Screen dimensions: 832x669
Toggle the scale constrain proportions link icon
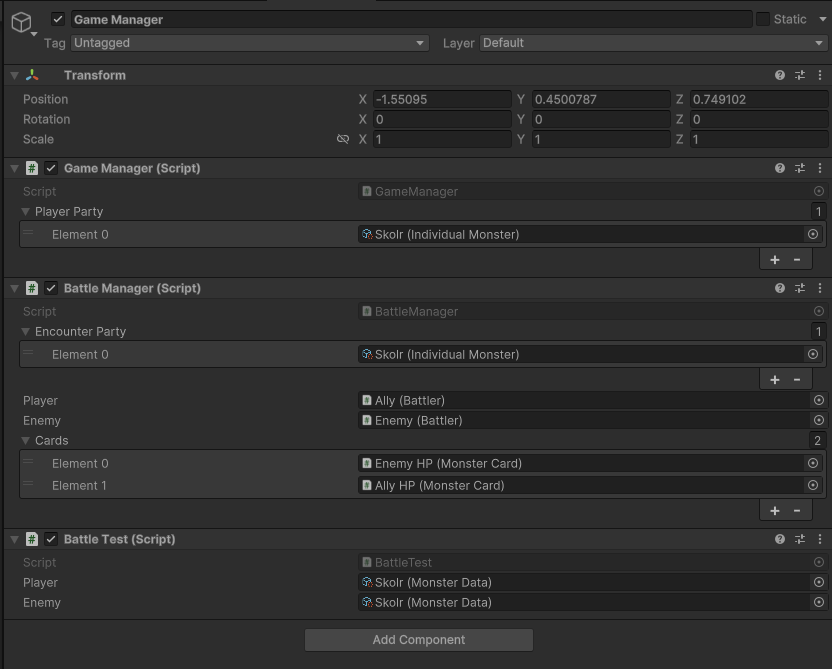click(x=343, y=139)
